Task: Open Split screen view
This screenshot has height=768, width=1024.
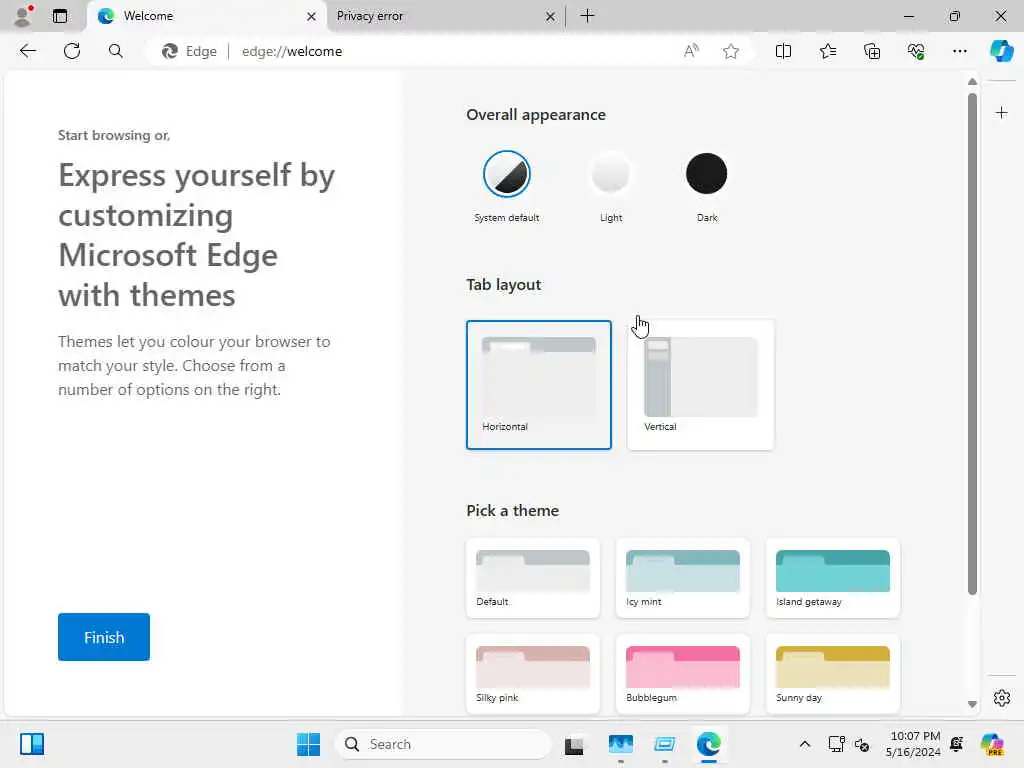Action: click(x=783, y=51)
